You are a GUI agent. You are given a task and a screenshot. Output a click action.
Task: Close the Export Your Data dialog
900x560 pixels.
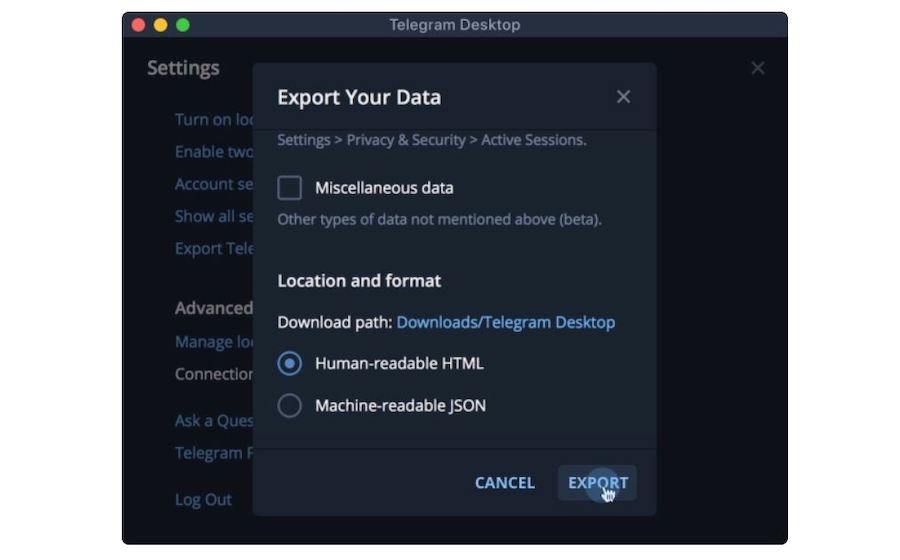623,97
